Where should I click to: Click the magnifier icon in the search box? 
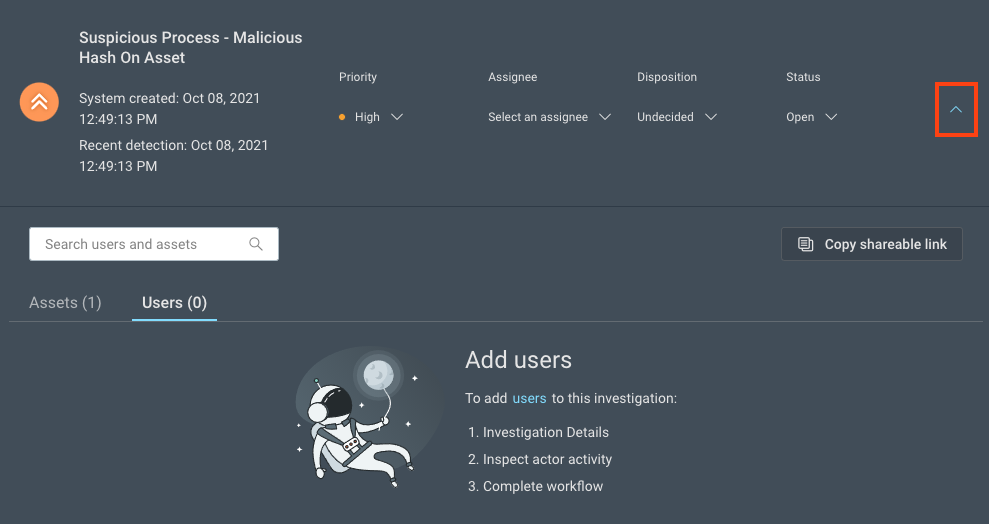pos(256,244)
